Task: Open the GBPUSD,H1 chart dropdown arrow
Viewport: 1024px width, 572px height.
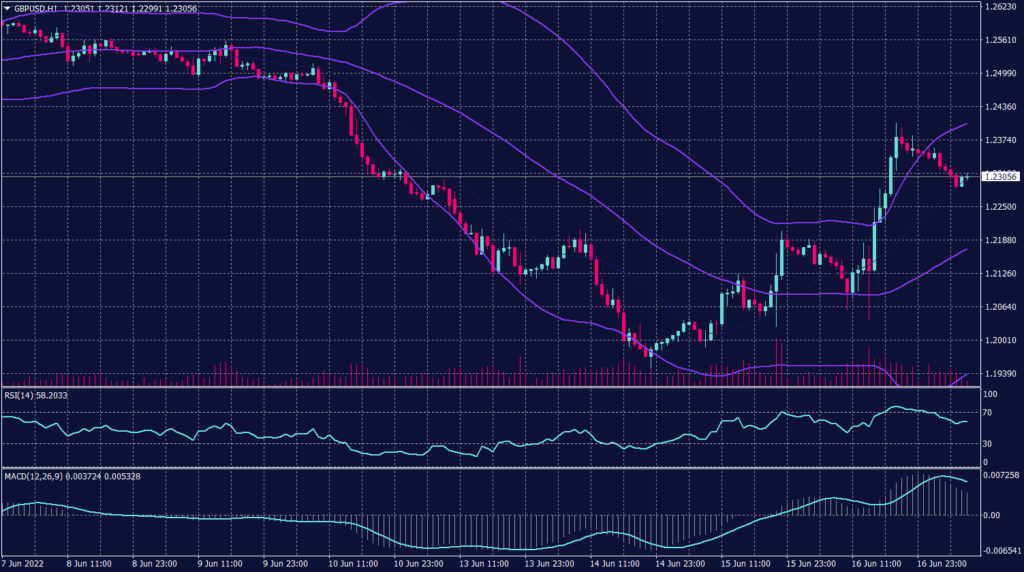Action: point(6,7)
